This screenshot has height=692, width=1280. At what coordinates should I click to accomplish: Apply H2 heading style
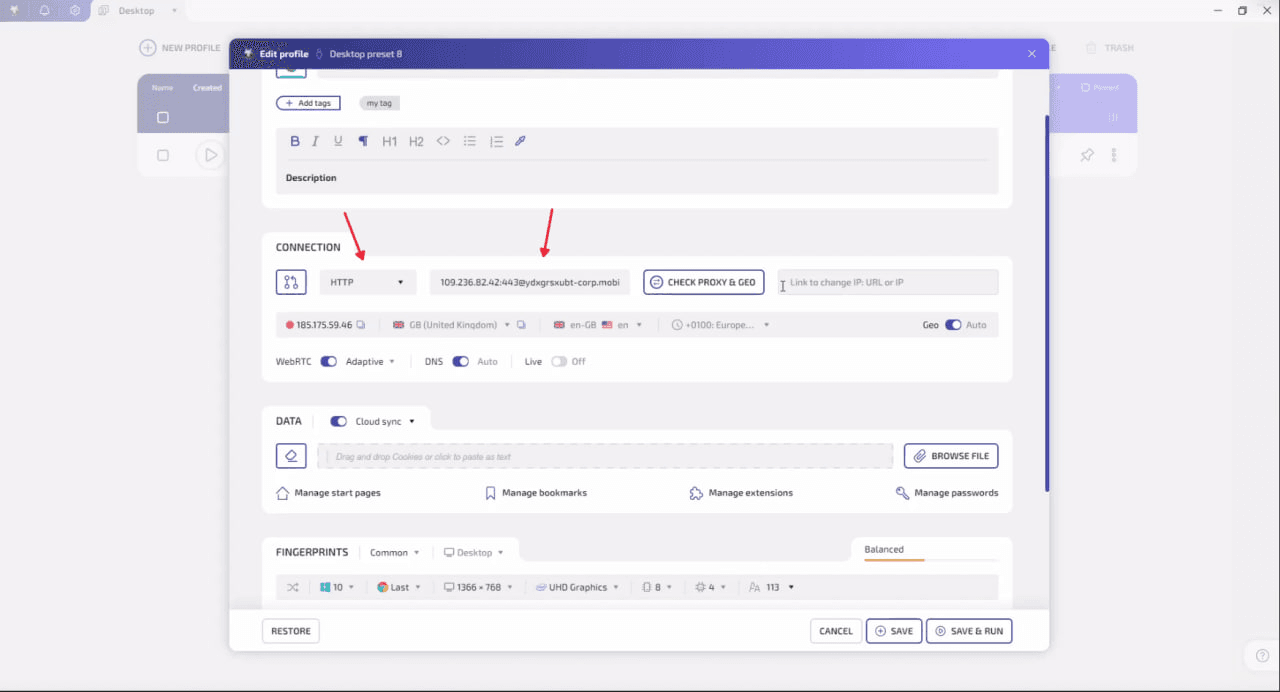(416, 141)
